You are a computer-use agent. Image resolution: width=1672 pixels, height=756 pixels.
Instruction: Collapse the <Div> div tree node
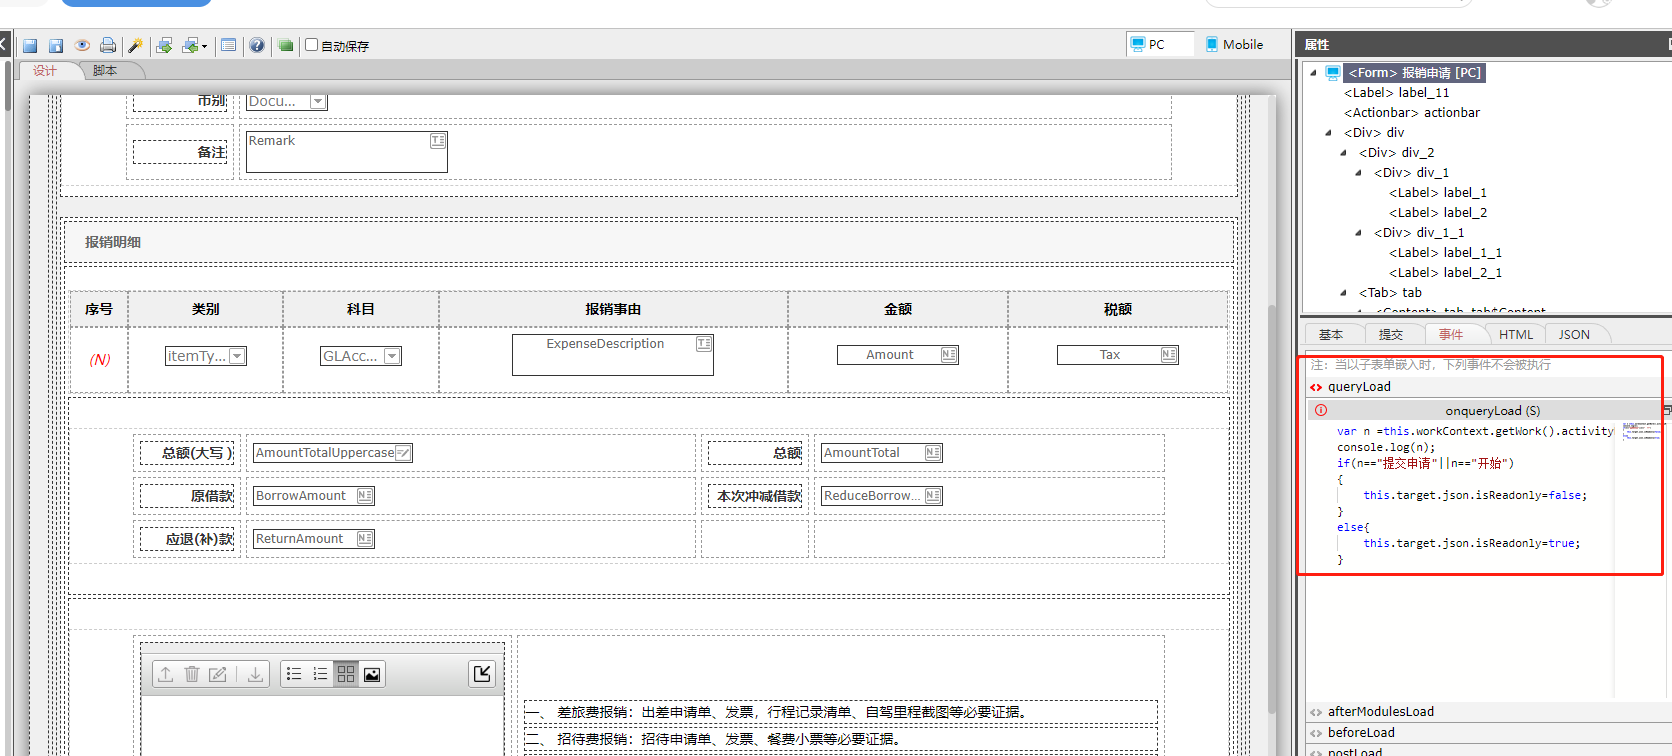point(1328,133)
